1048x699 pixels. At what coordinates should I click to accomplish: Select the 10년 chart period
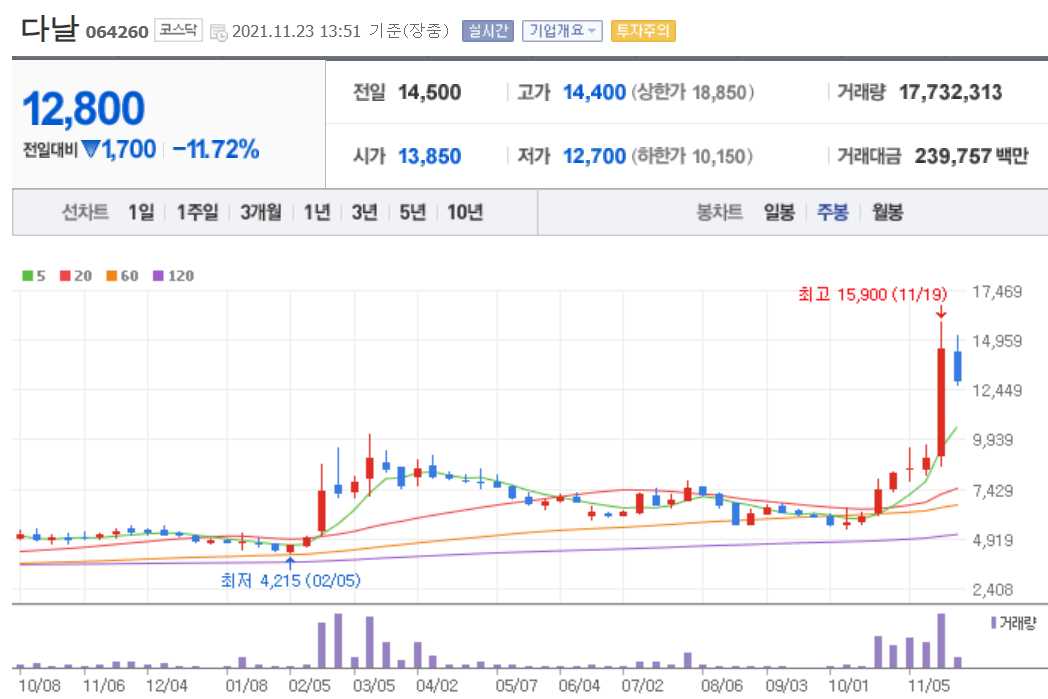pyautogui.click(x=466, y=212)
